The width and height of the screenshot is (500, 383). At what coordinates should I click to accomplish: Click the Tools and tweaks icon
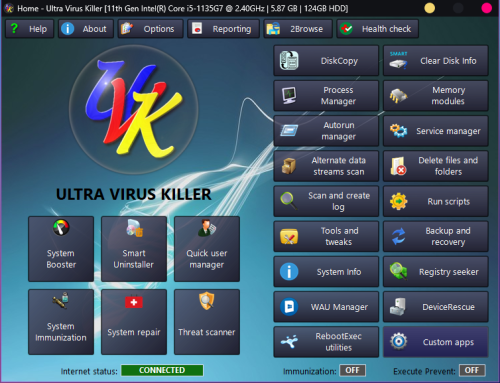(289, 236)
